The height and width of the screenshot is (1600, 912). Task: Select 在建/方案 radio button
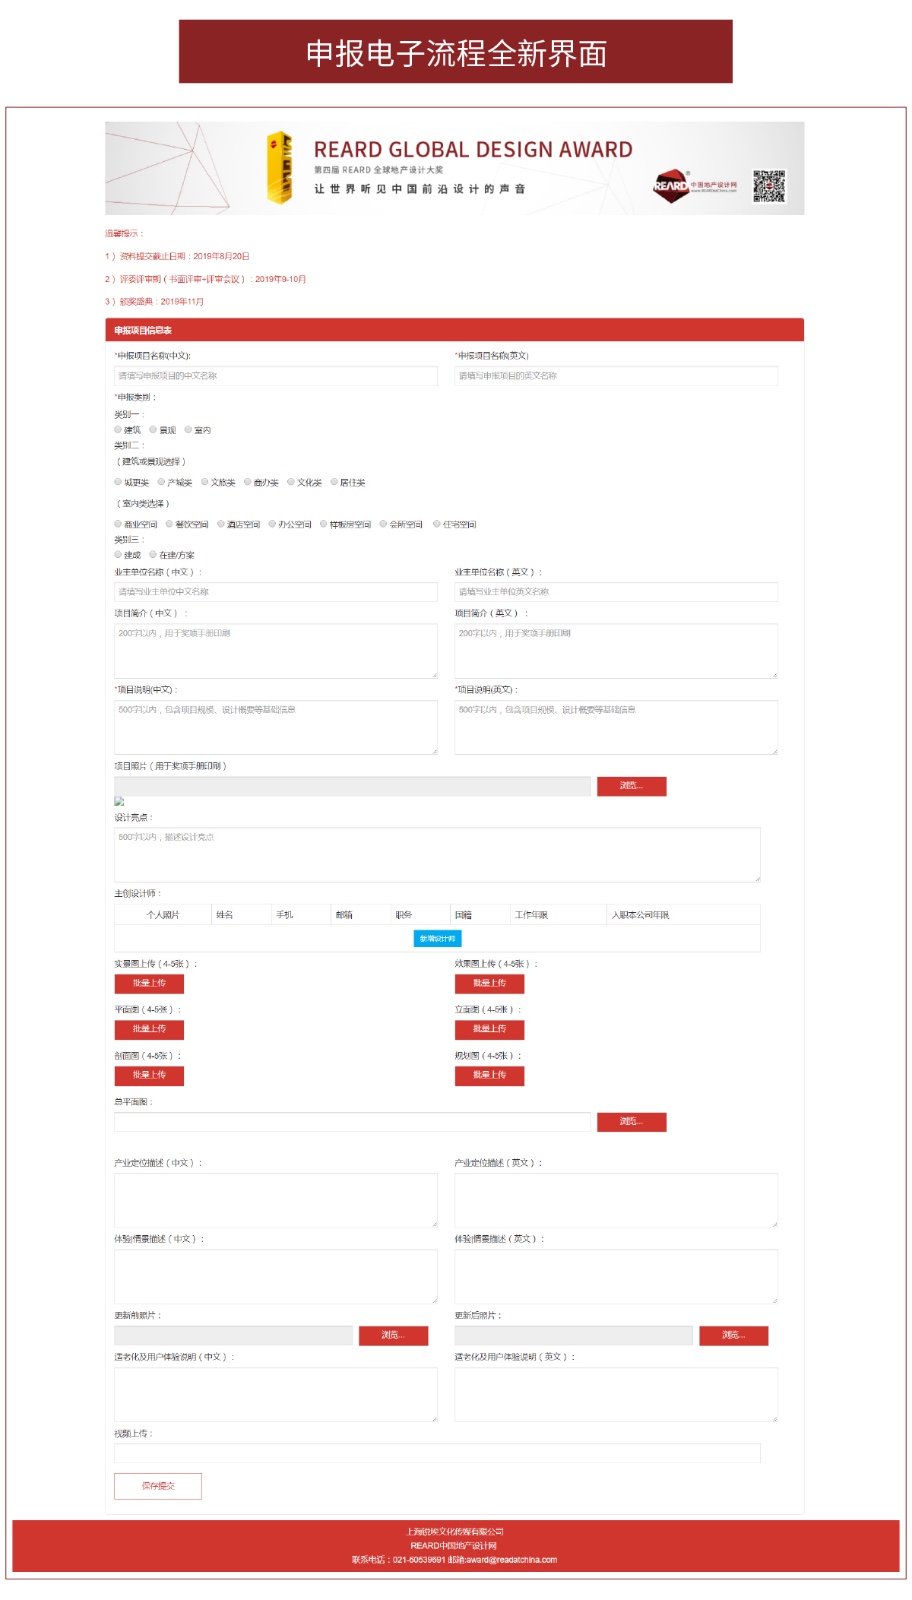click(153, 554)
